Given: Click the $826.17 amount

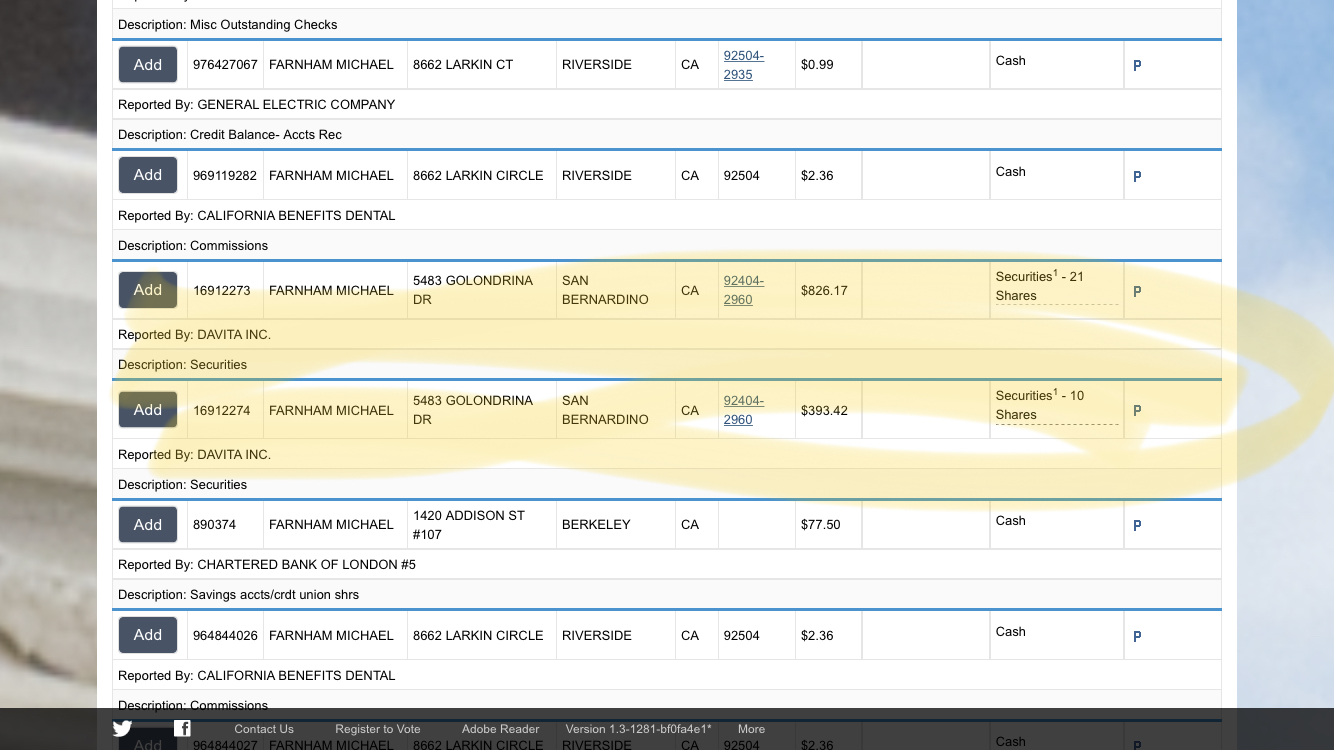Looking at the screenshot, I should point(824,291).
